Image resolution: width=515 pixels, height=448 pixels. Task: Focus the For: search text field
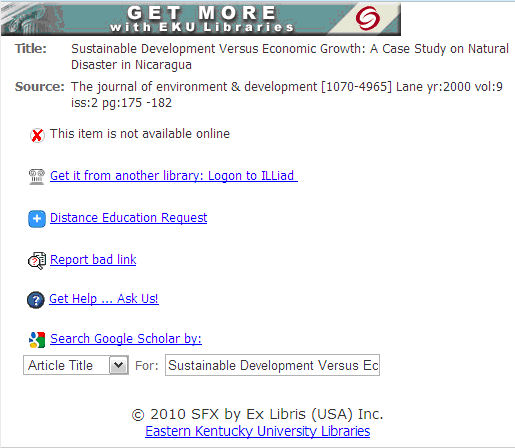(272, 365)
